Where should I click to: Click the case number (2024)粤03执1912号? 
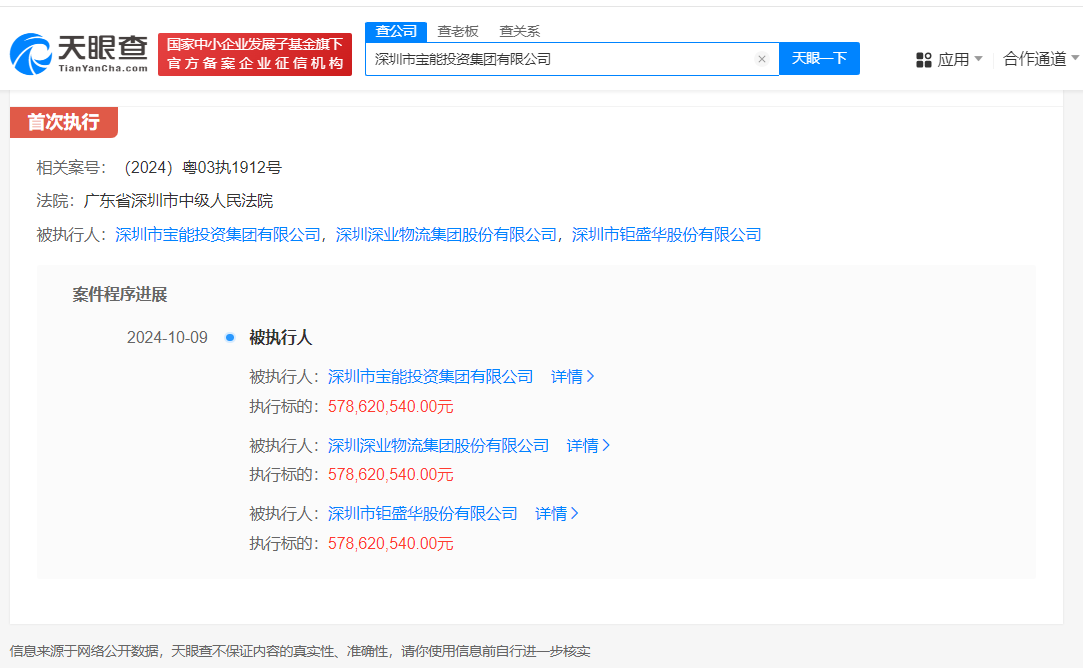202,168
